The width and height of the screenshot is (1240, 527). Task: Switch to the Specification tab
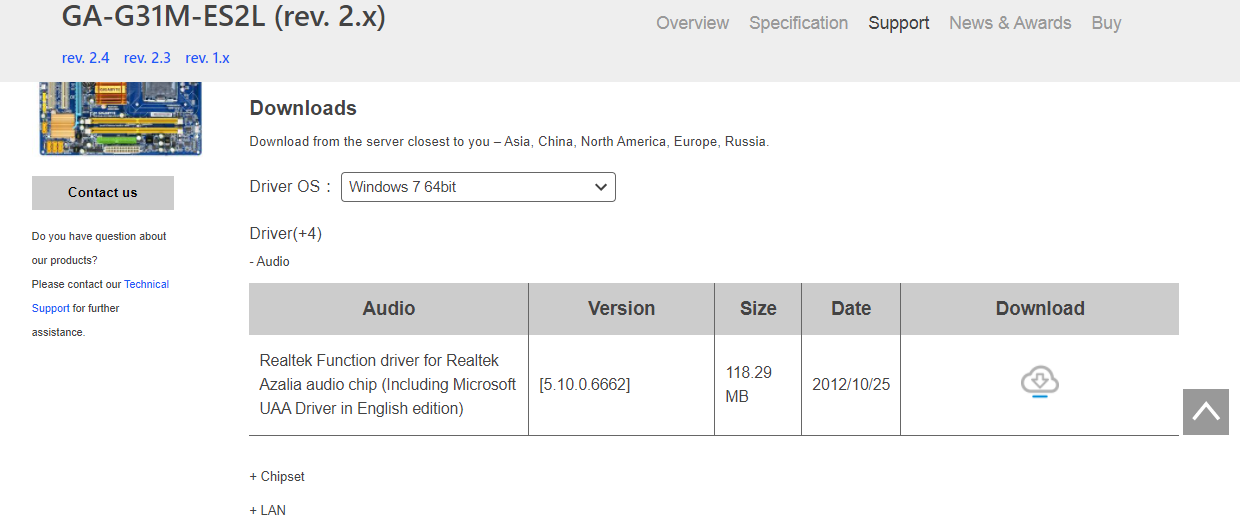point(798,23)
